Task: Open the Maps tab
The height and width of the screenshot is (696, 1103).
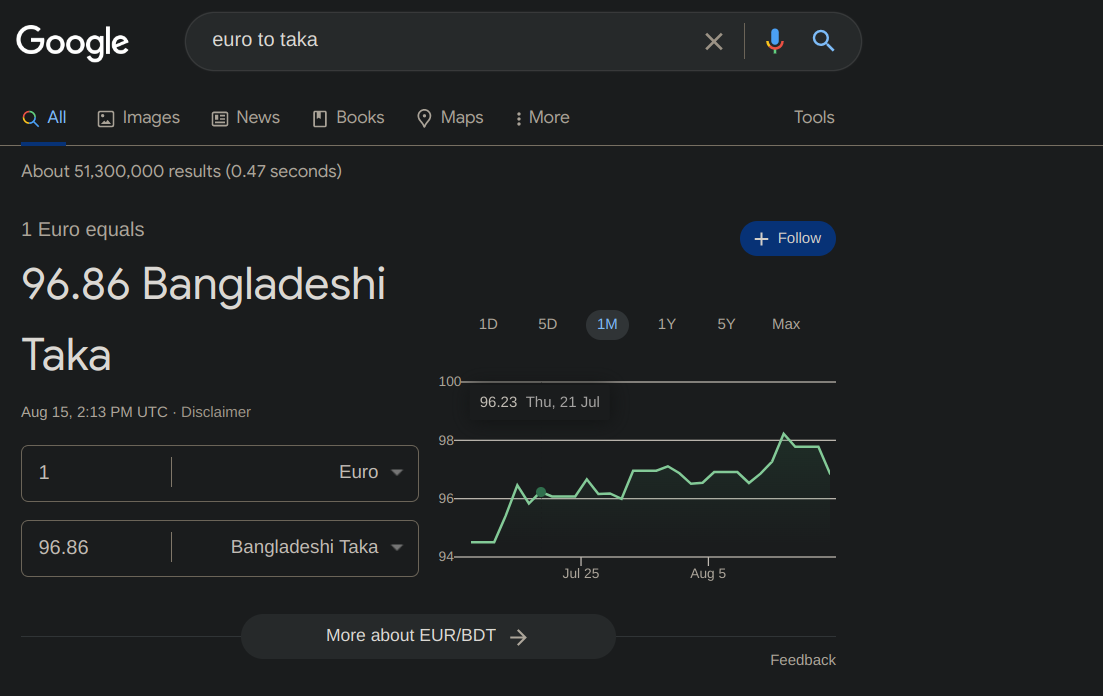Action: 450,118
